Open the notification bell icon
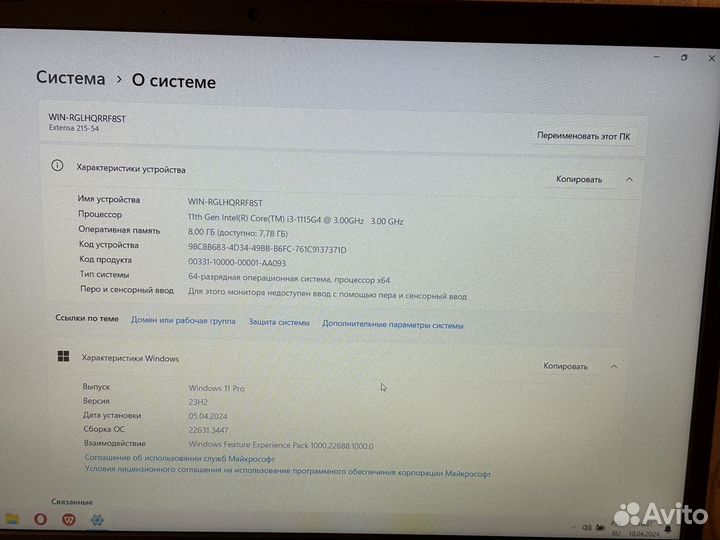 tap(668, 530)
